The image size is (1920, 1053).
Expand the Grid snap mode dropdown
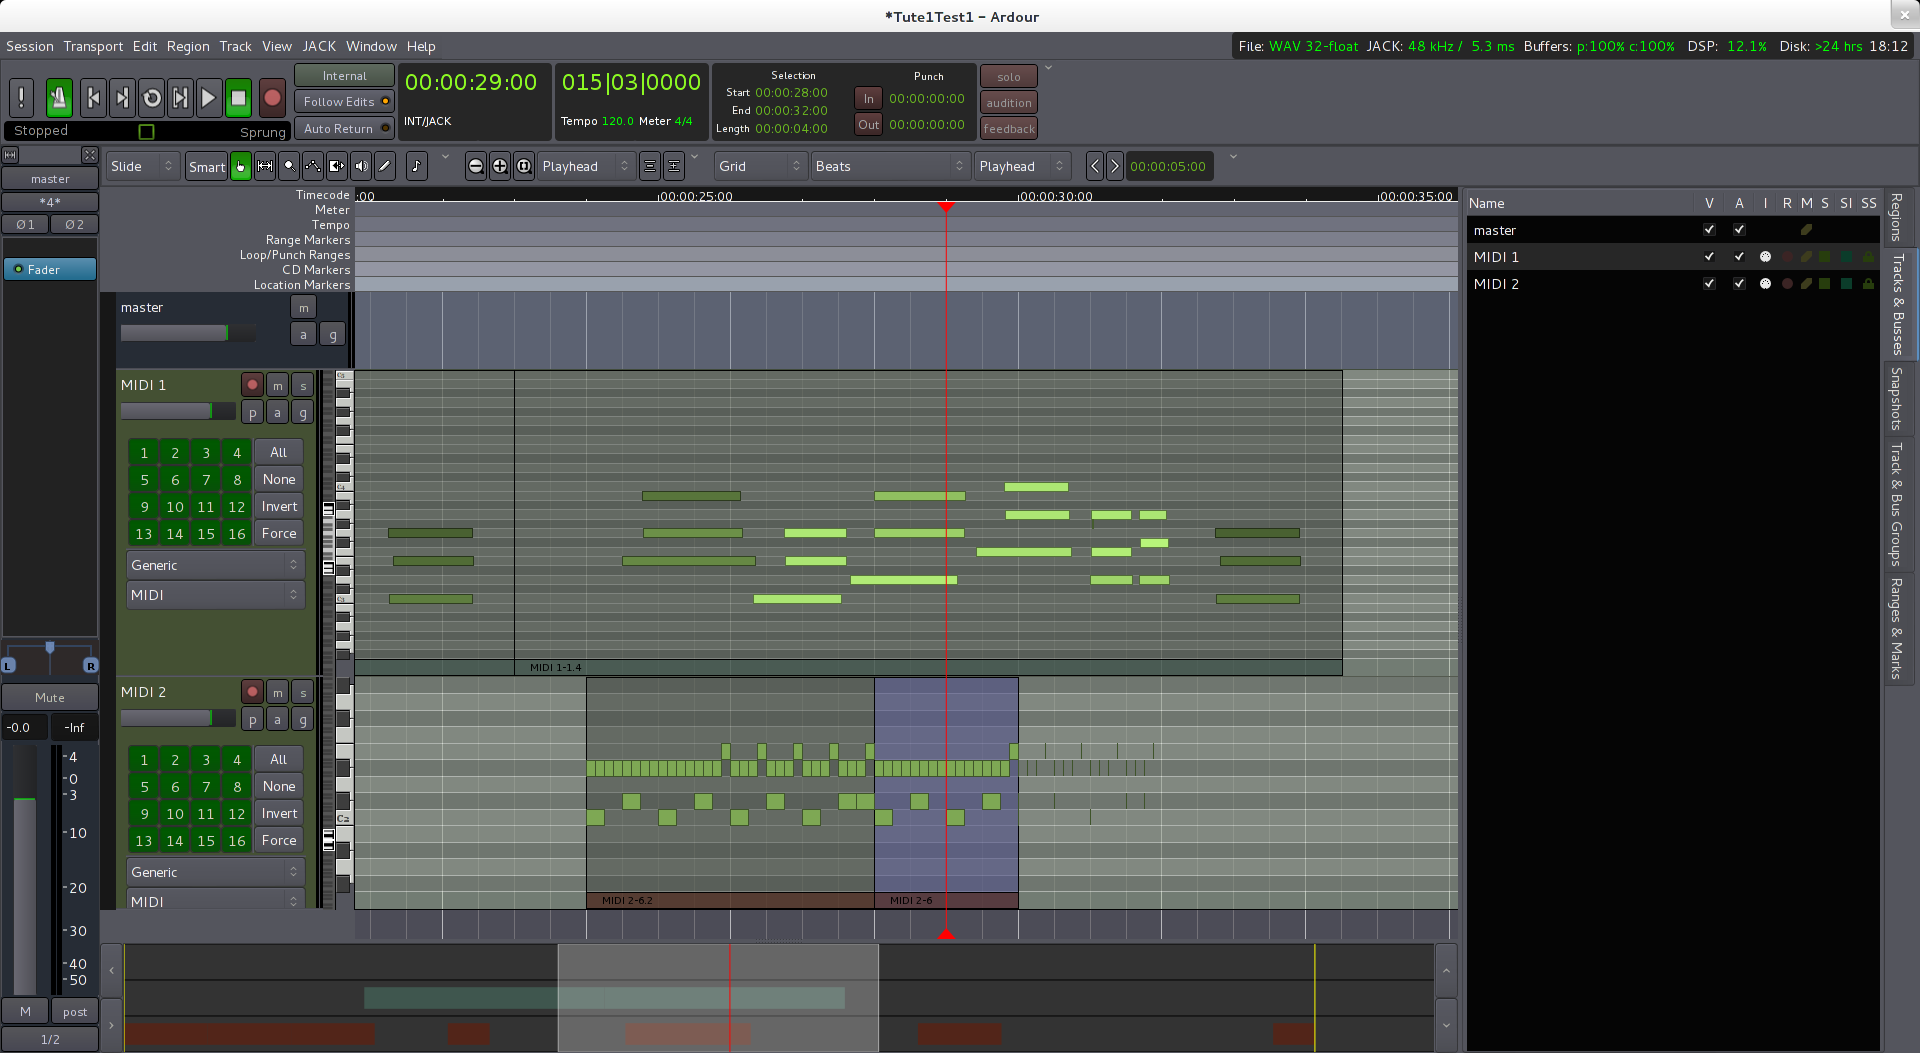pyautogui.click(x=760, y=166)
